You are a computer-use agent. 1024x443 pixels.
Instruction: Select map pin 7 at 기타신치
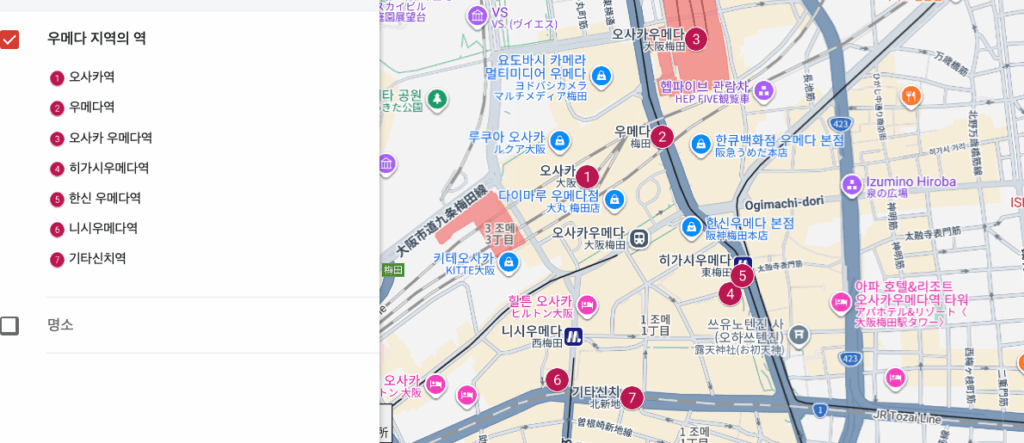click(x=631, y=398)
